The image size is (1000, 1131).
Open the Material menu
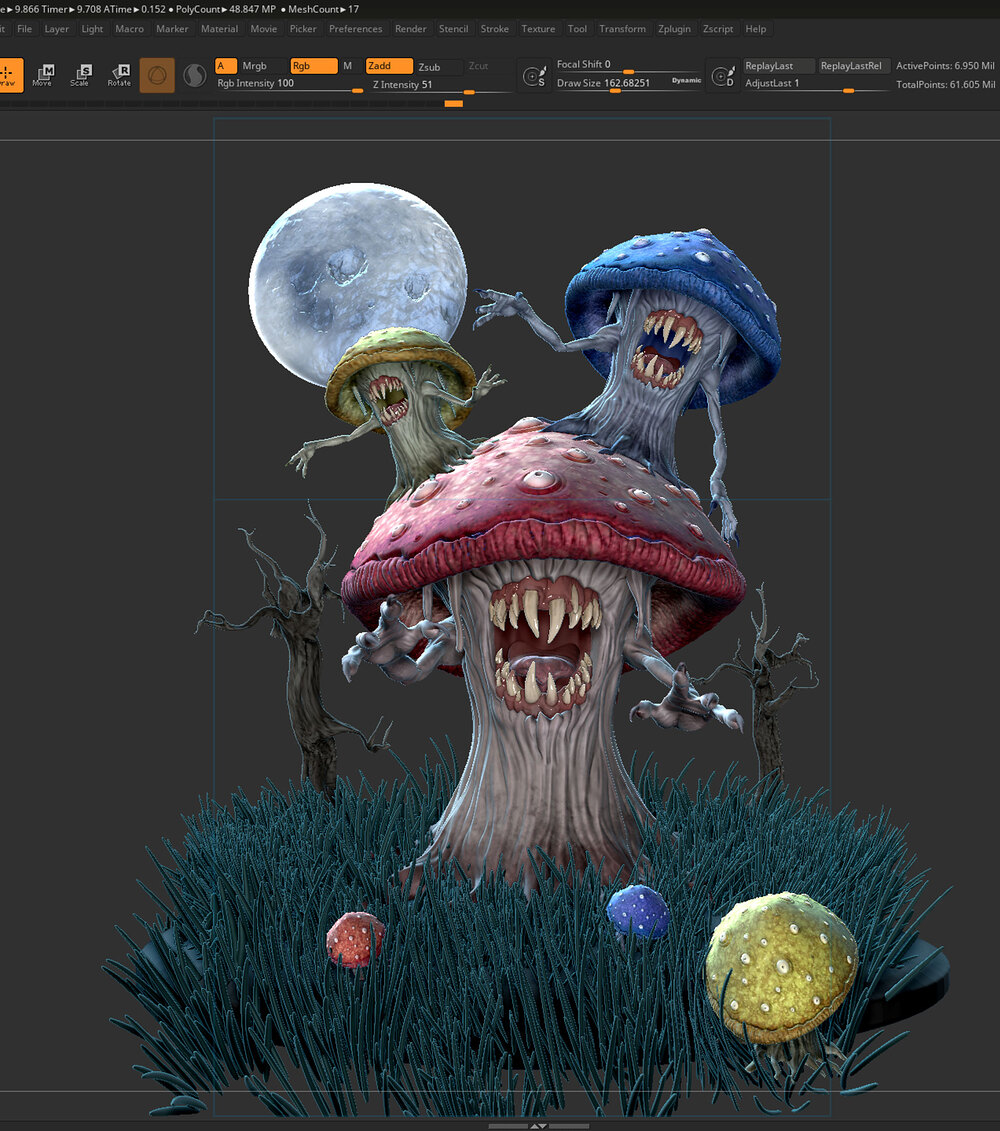219,29
